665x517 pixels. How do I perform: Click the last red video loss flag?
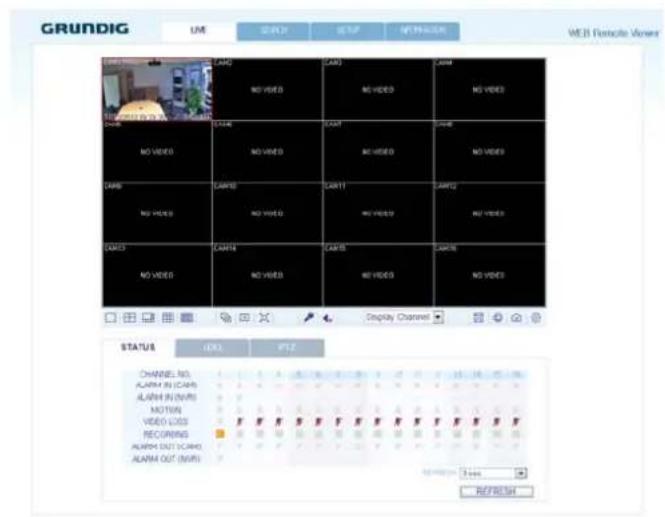pos(516,422)
